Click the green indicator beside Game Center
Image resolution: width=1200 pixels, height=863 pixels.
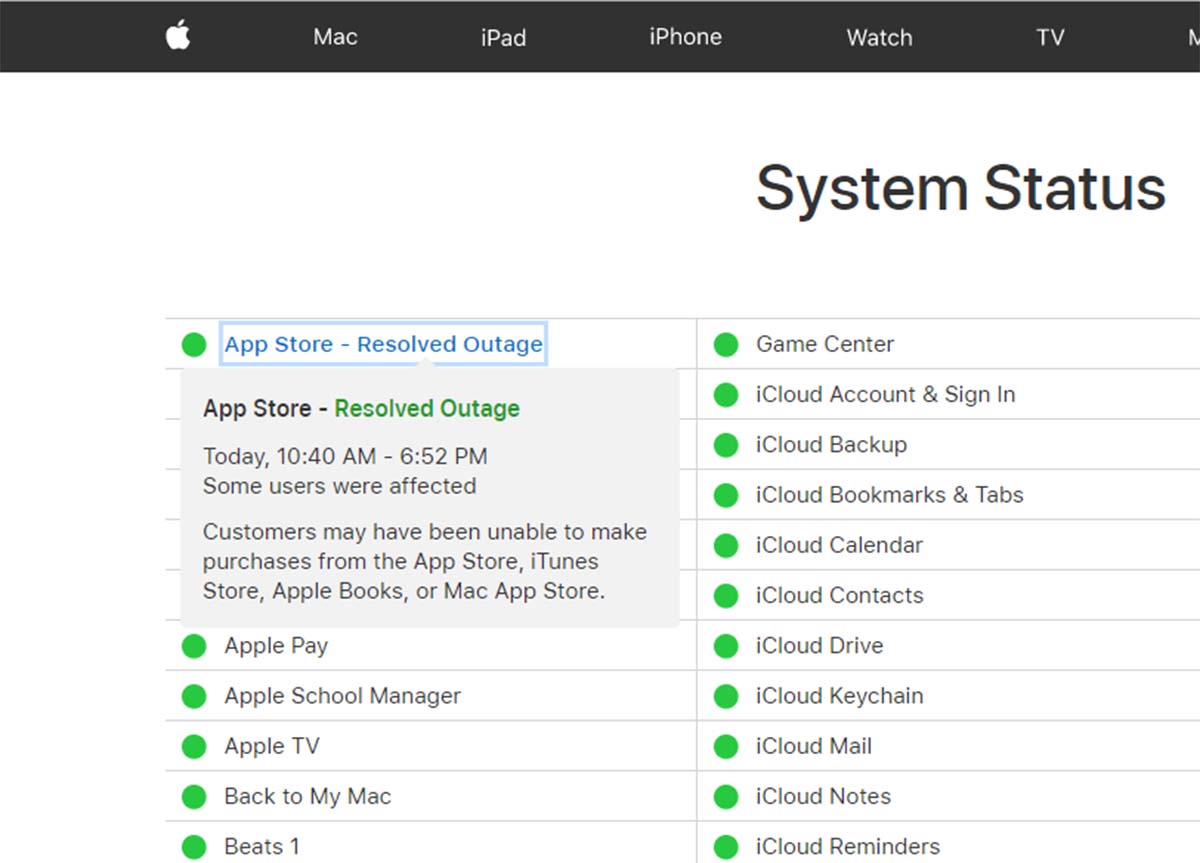coord(726,345)
